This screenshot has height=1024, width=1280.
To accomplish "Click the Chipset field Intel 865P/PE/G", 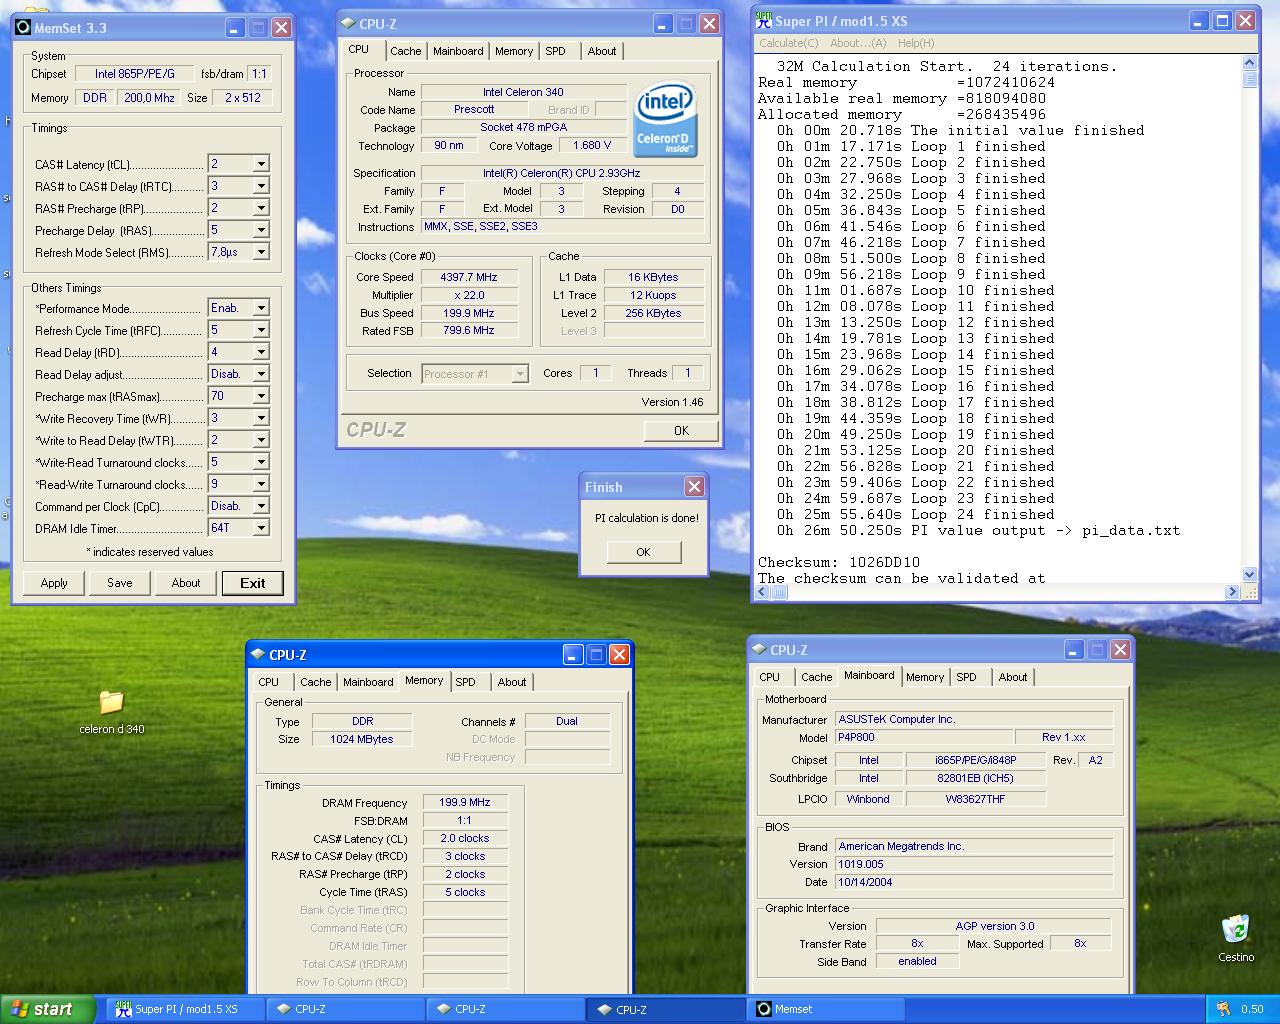I will (134, 74).
